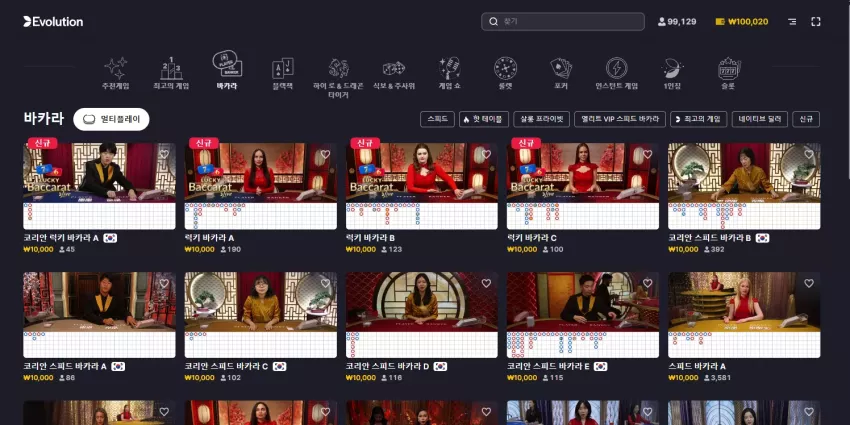
Task: Apply the Native Dealer filter chip
Action: click(x=759, y=119)
